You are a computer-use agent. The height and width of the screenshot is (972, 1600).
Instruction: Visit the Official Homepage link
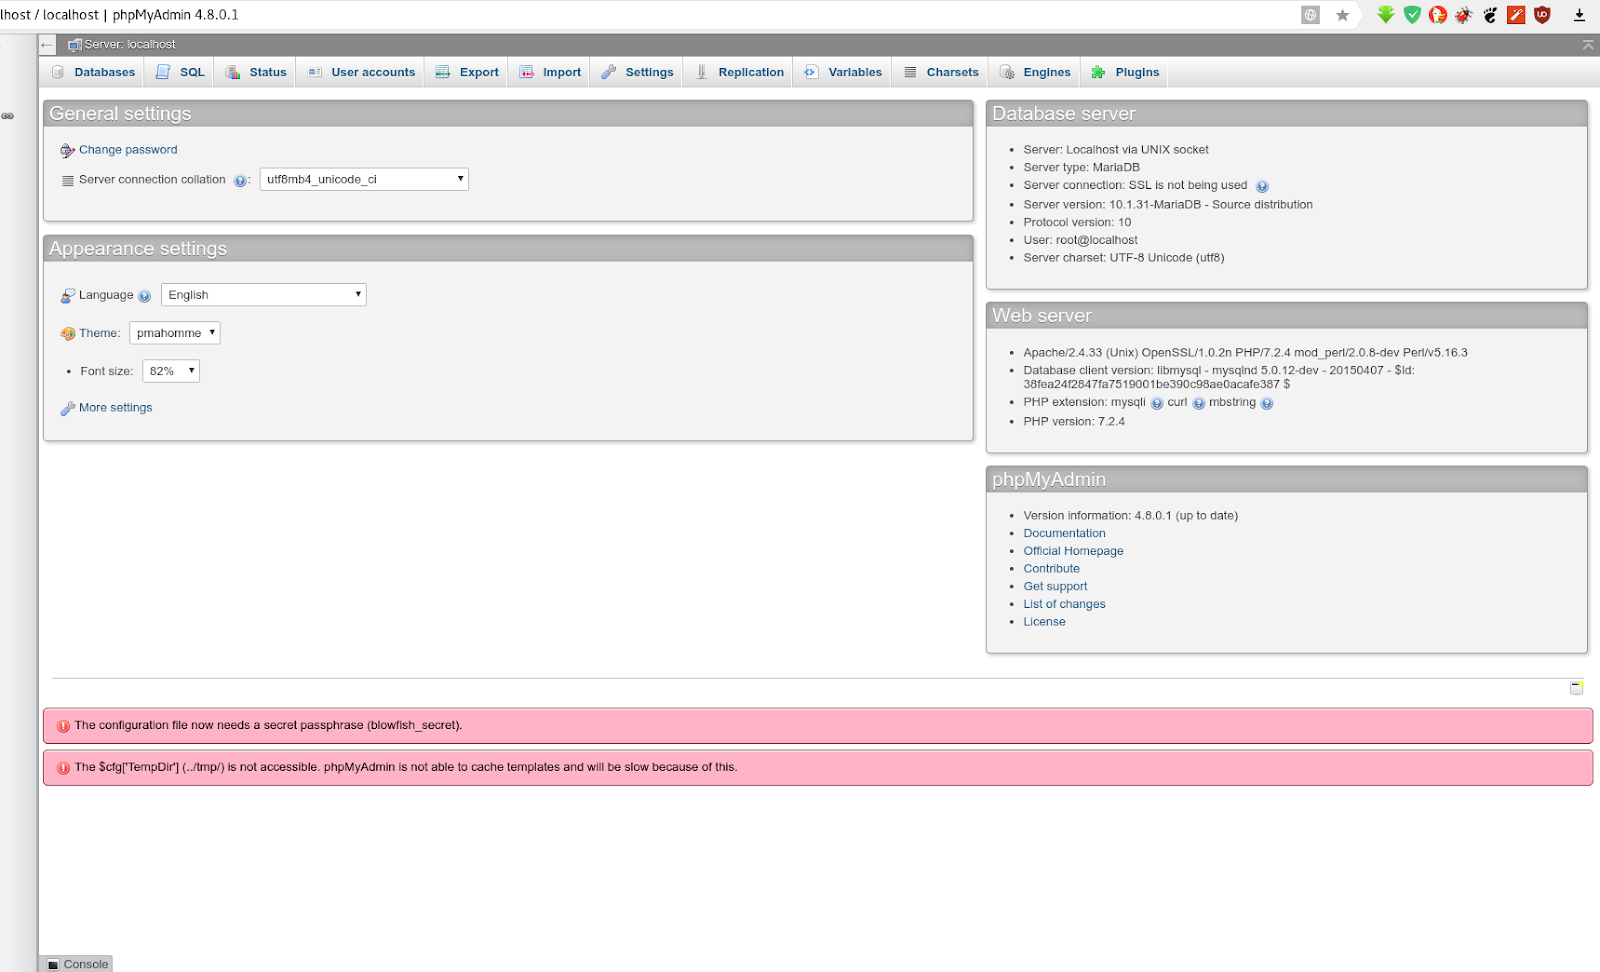pyautogui.click(x=1073, y=551)
